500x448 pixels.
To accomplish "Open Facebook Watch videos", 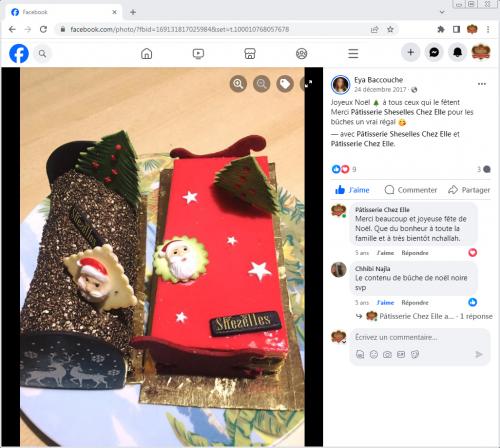I will [198, 54].
